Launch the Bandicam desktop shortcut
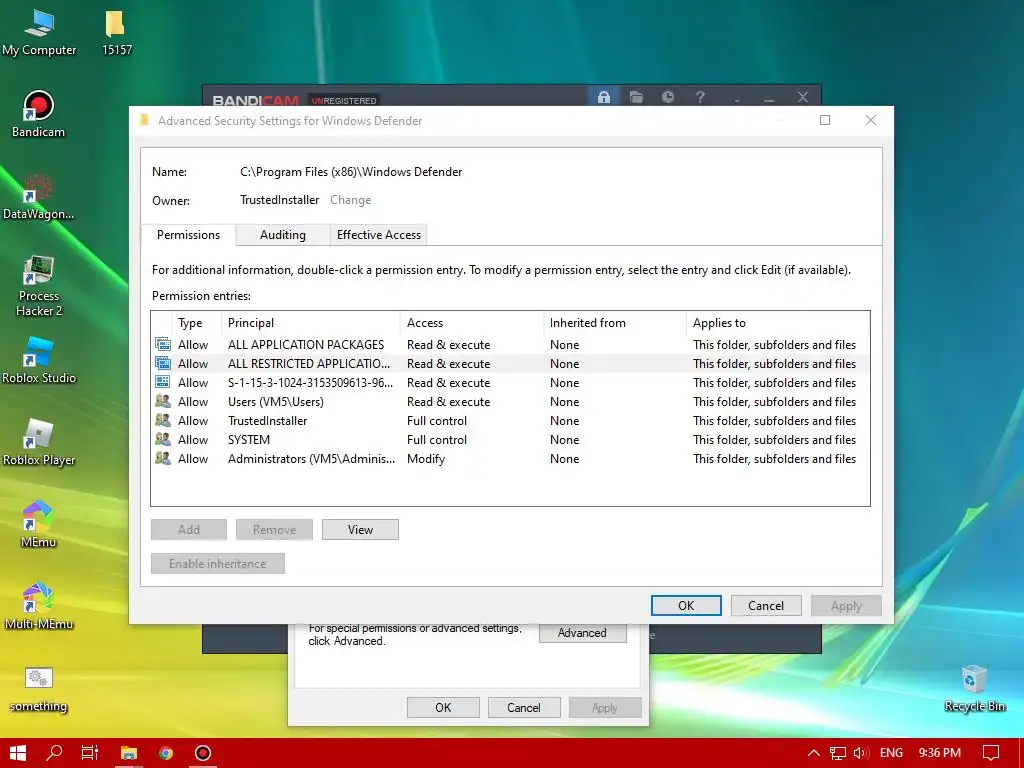The image size is (1024, 768). click(38, 114)
